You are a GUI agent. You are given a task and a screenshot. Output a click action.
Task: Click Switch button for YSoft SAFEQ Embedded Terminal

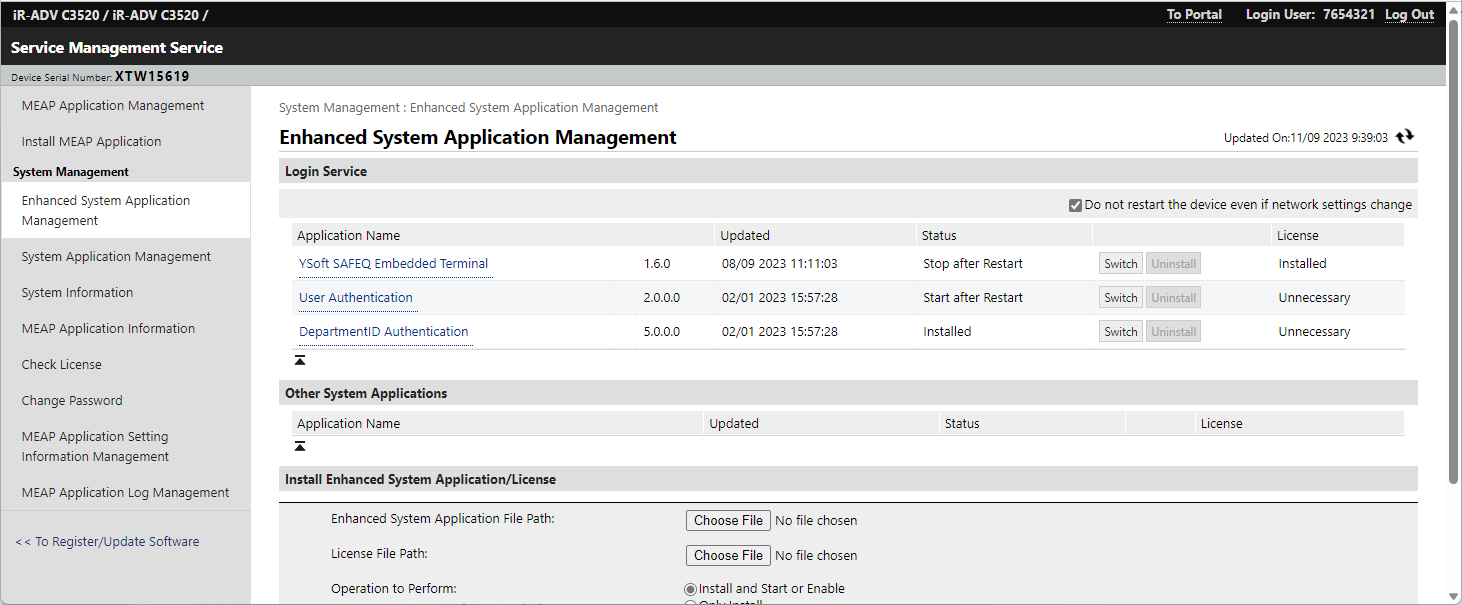[1120, 264]
